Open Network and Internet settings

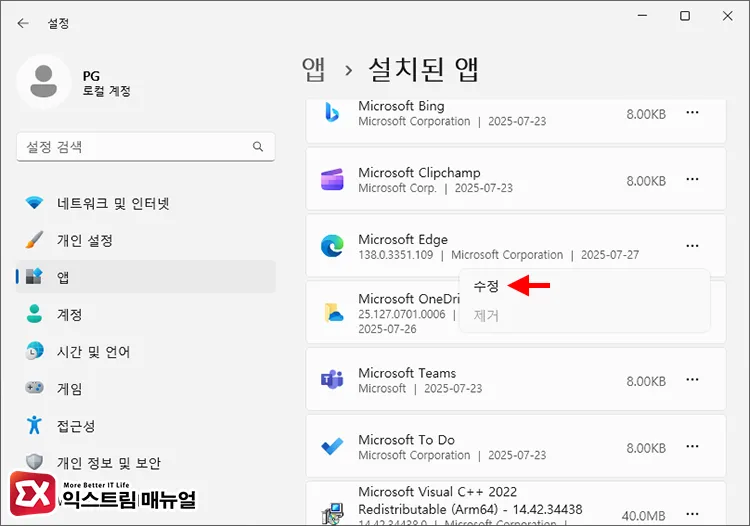click(145, 203)
